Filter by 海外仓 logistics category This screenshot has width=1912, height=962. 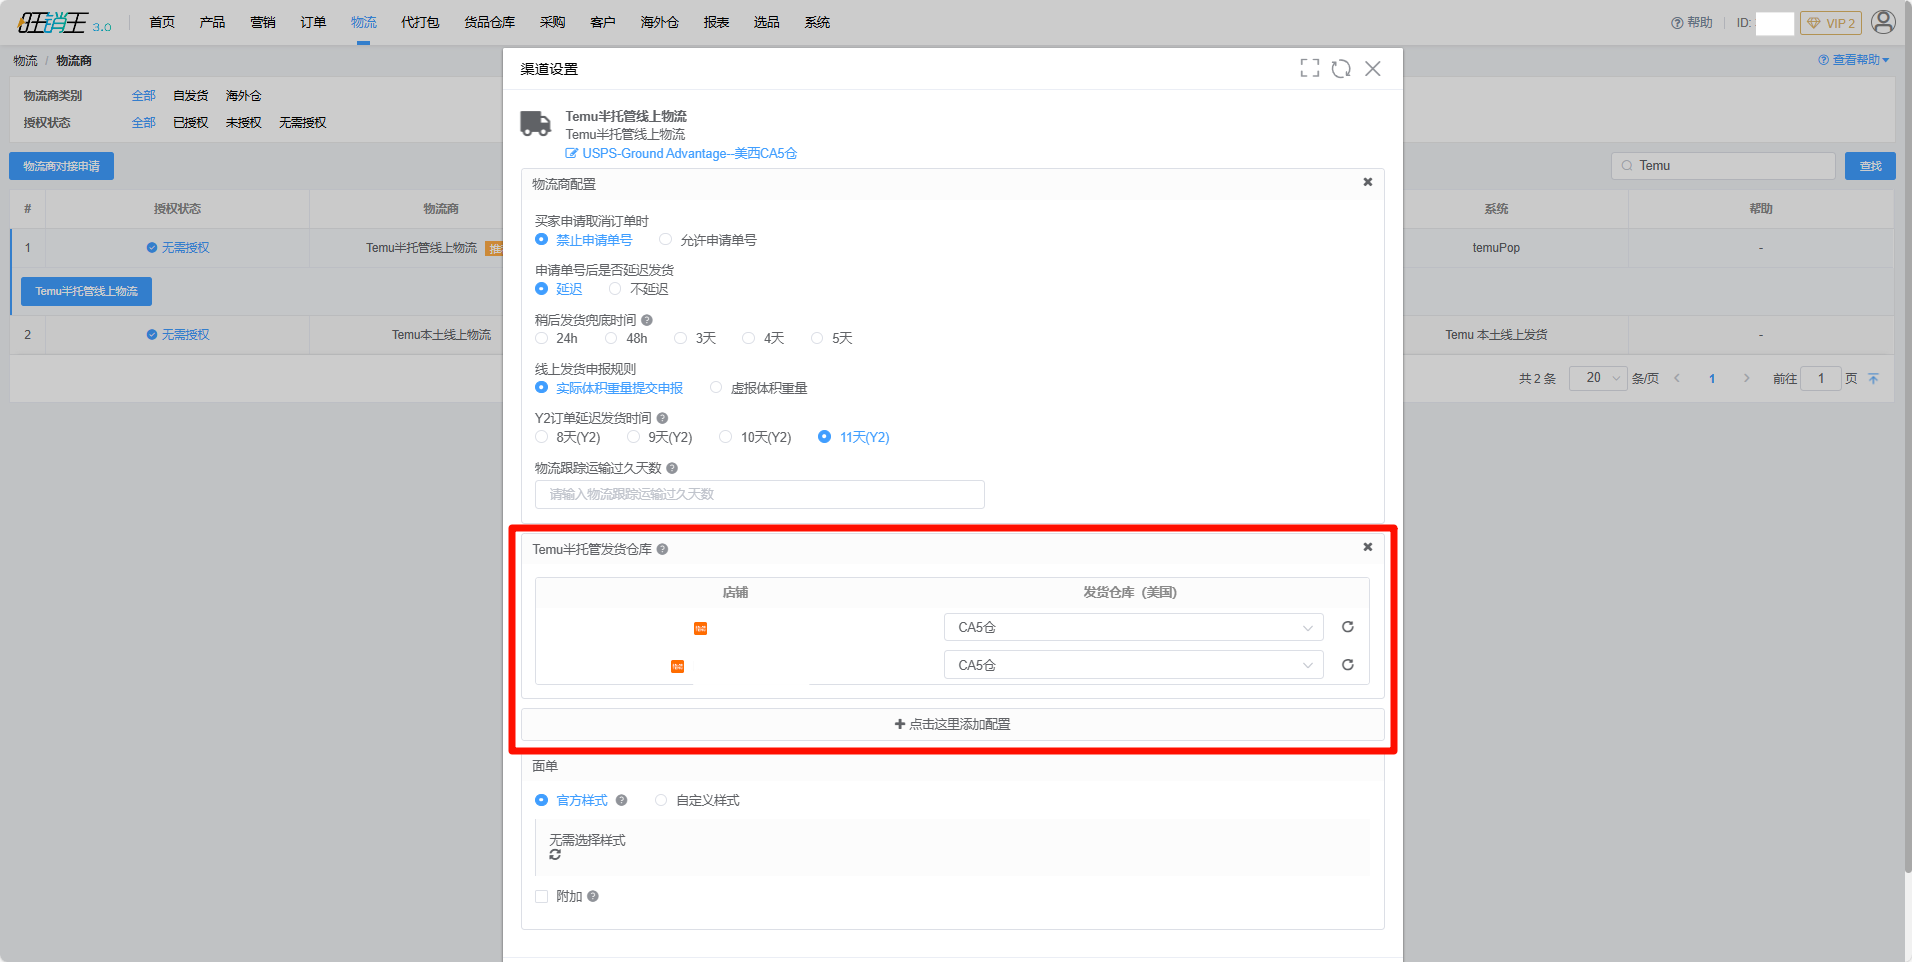coord(243,96)
